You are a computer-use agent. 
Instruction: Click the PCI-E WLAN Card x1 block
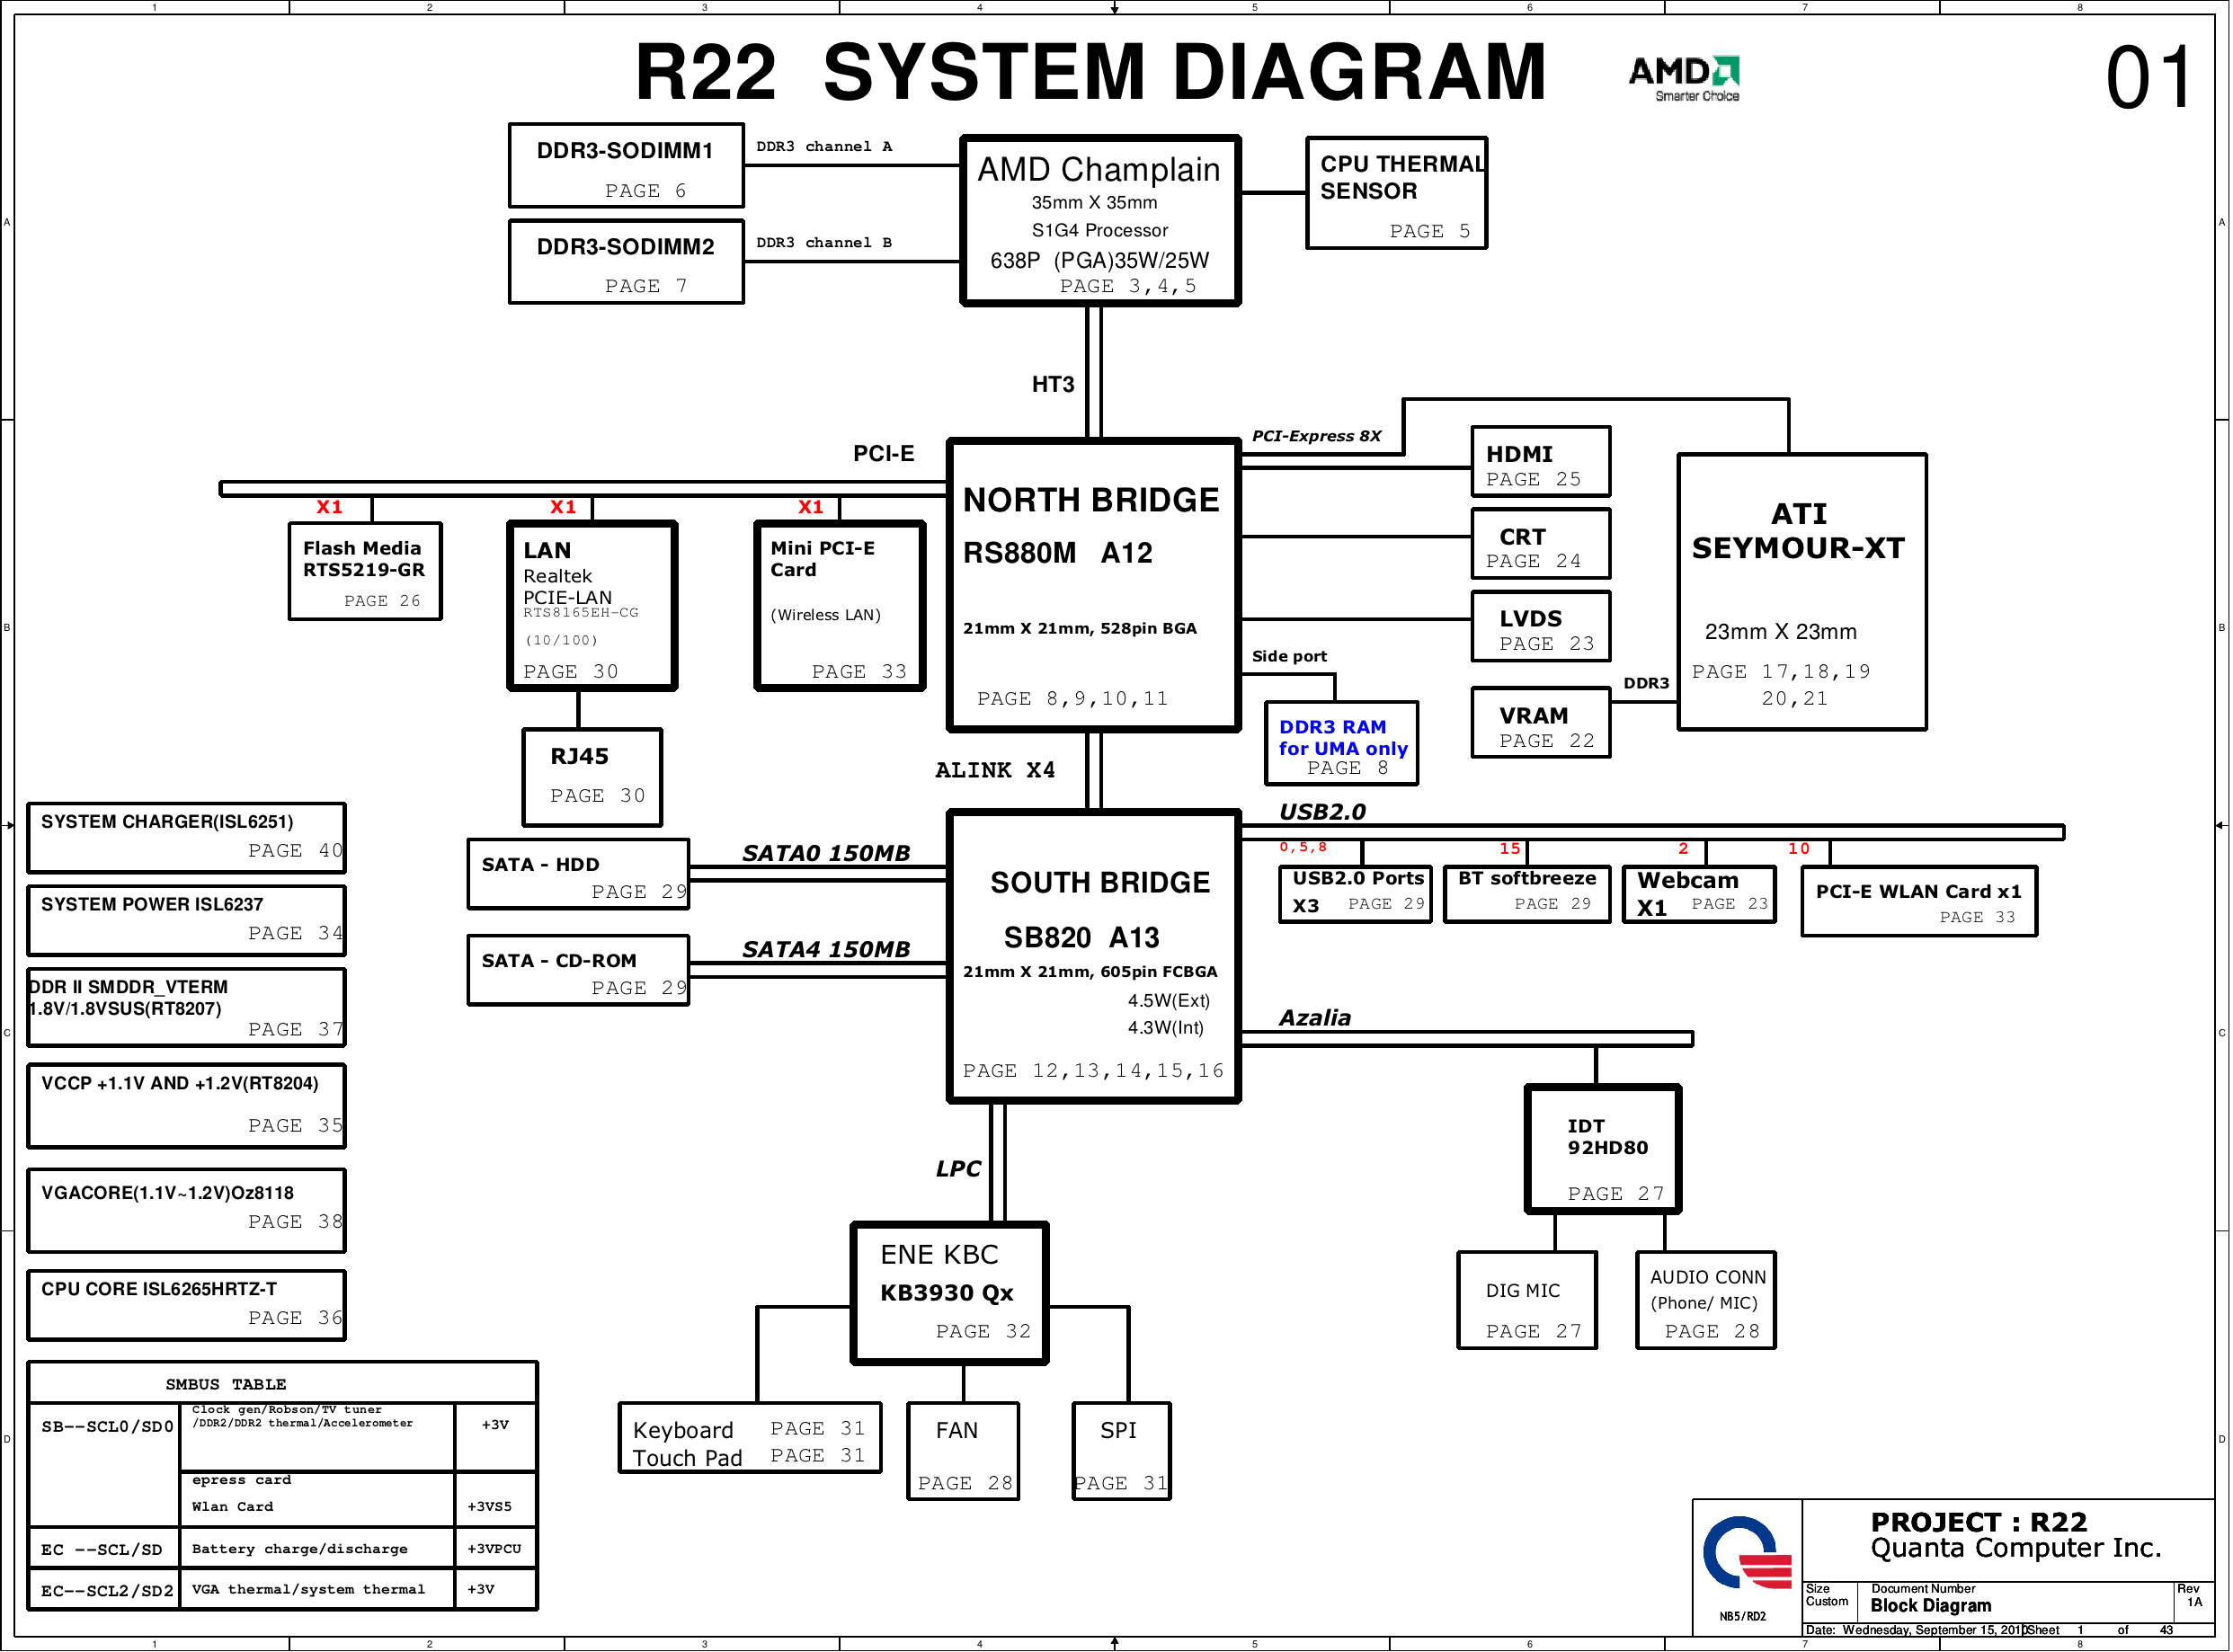click(1919, 901)
